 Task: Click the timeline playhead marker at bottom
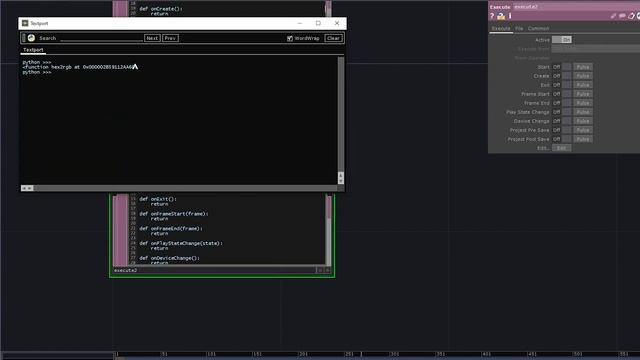(361, 354)
